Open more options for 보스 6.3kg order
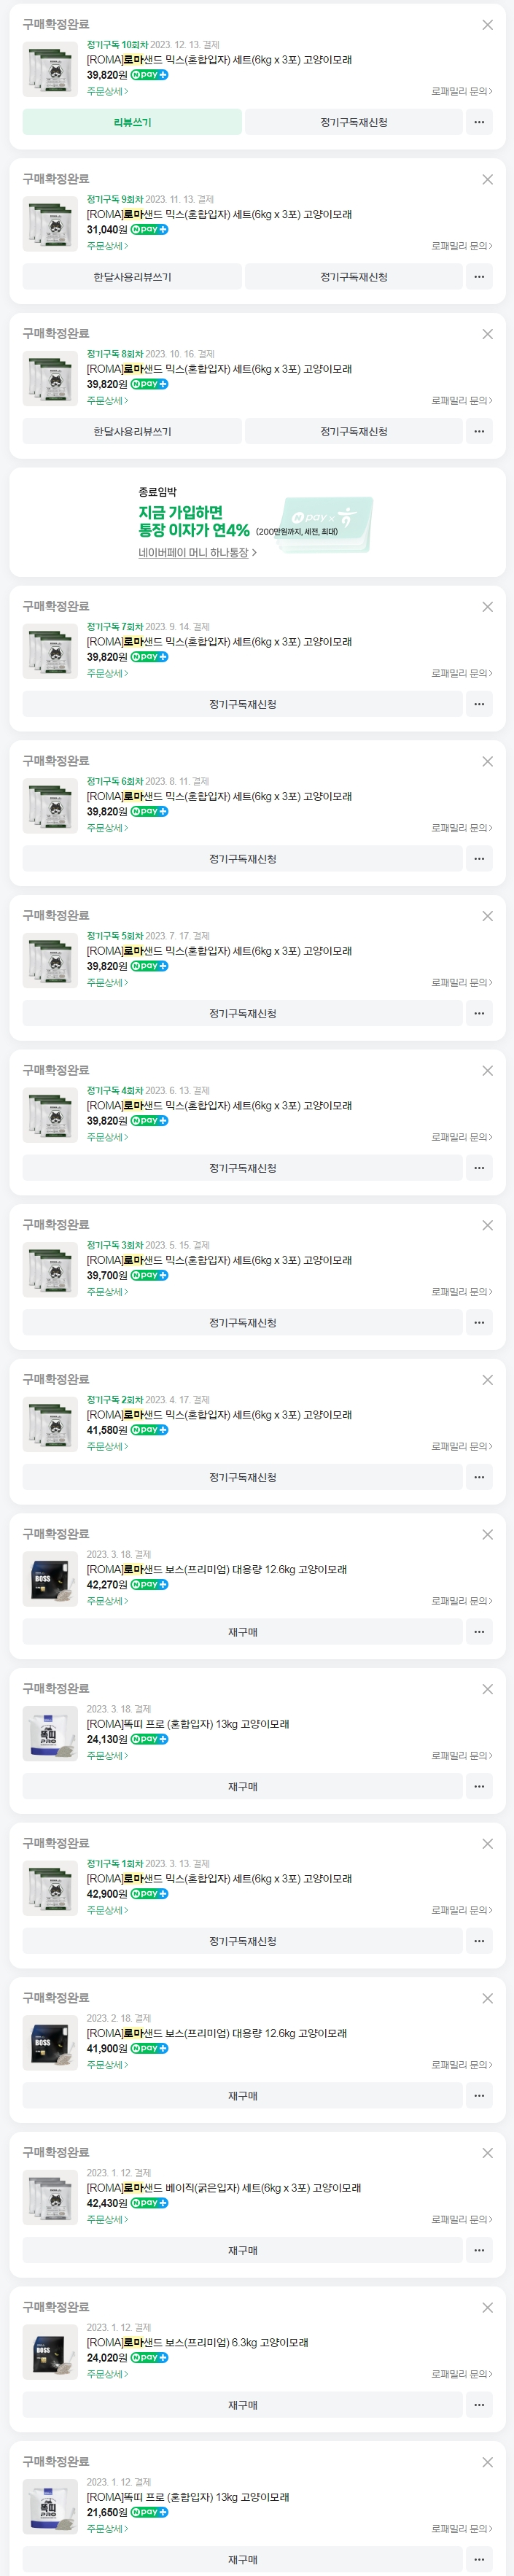The image size is (514, 2576). point(479,2405)
